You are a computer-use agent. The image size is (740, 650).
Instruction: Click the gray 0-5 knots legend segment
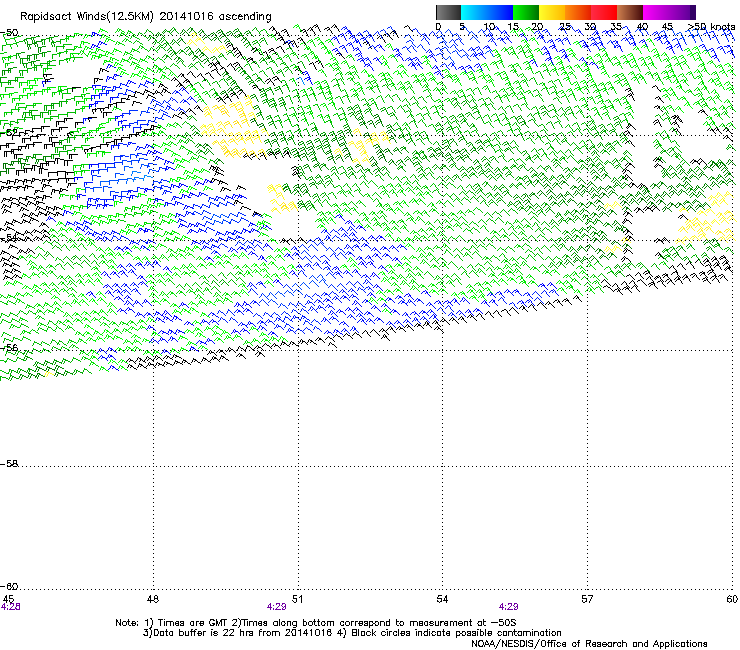[448, 12]
